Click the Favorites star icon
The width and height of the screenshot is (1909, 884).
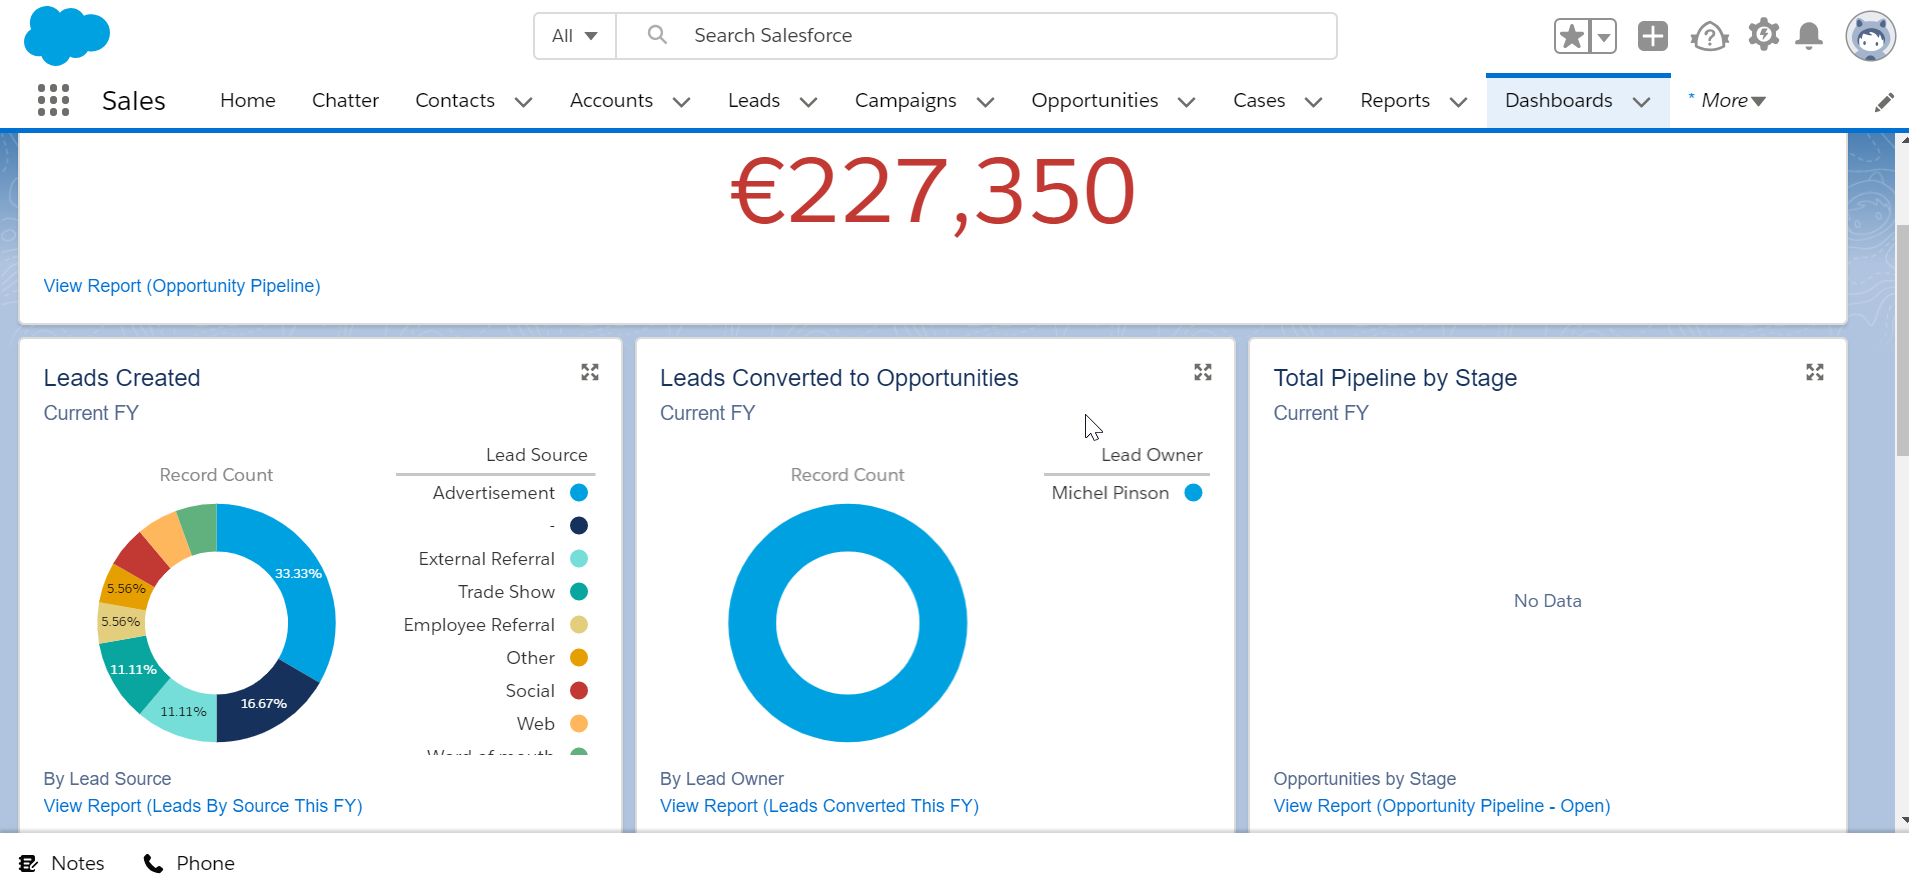point(1571,37)
